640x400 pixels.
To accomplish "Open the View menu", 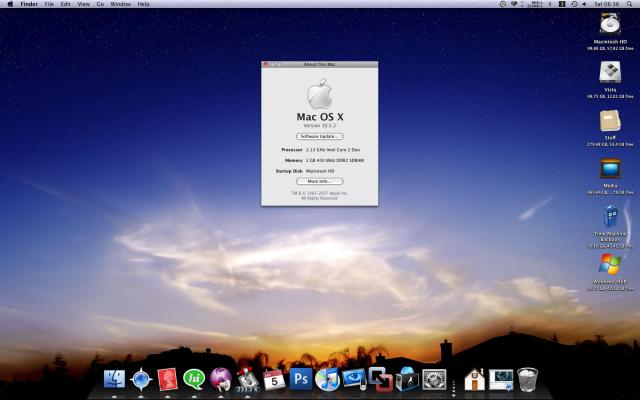I will [x=83, y=4].
